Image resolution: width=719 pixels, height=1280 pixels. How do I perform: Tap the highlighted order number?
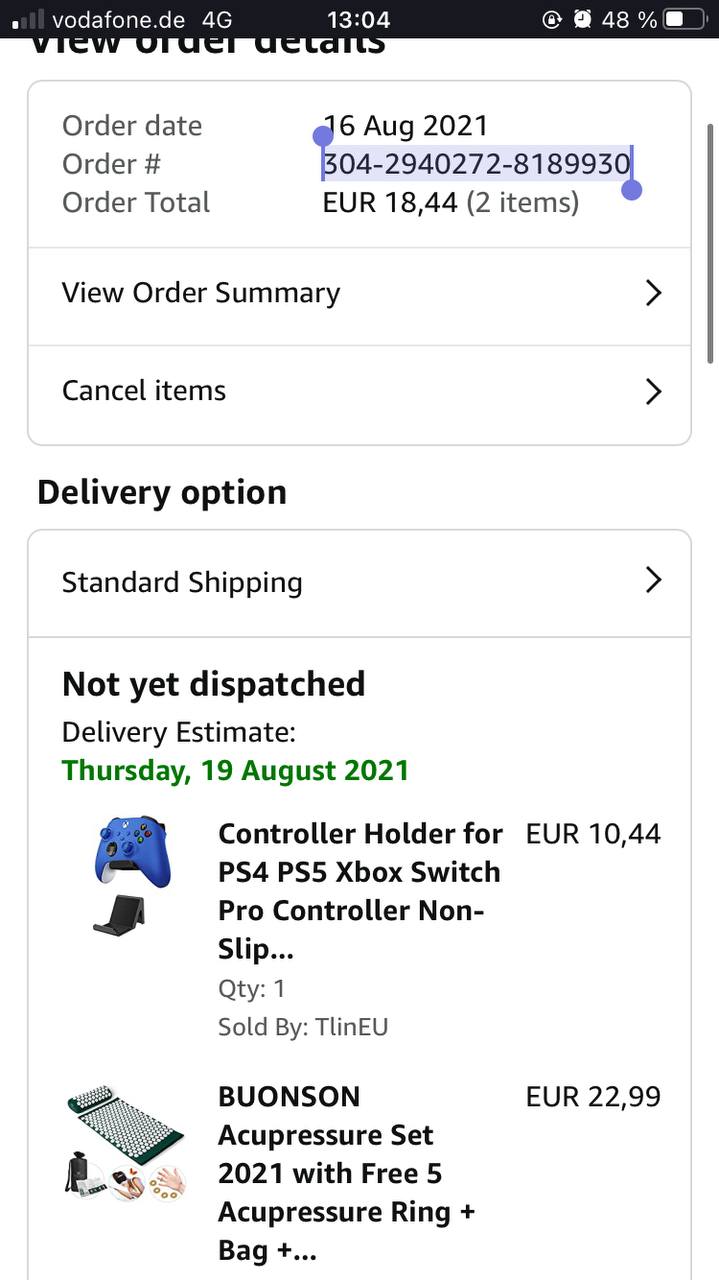coord(476,164)
